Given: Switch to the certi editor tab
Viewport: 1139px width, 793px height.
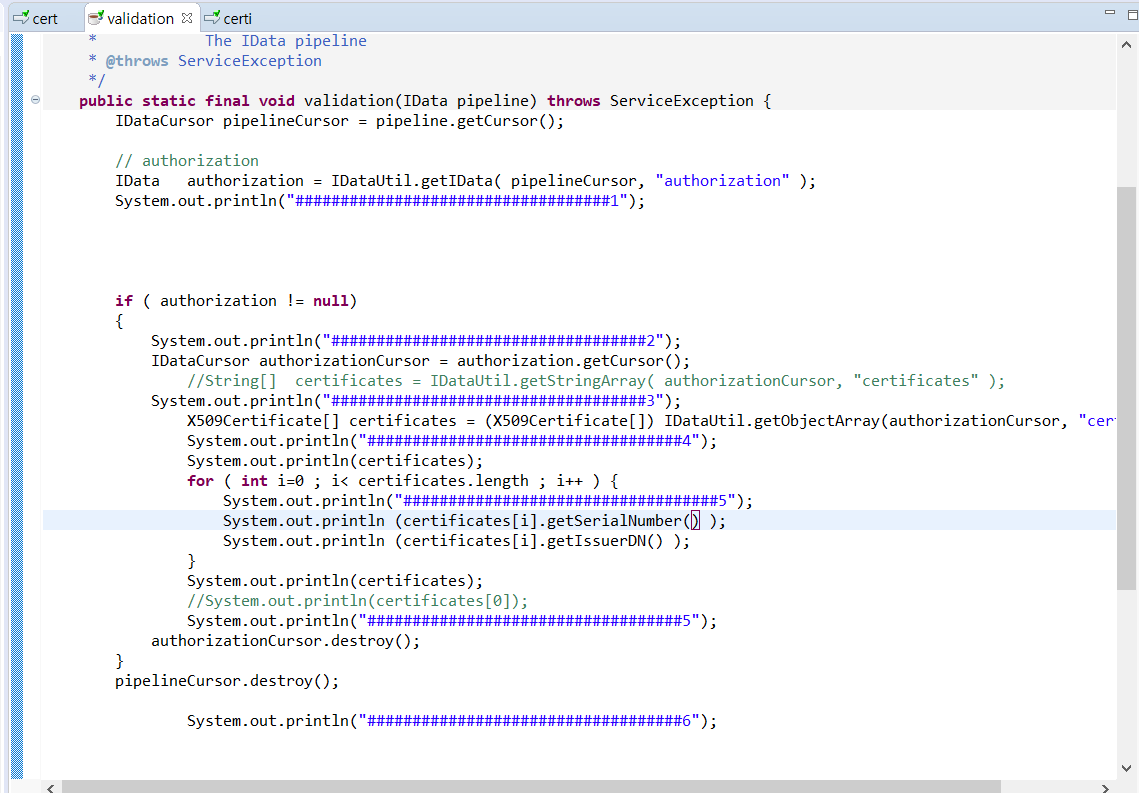Looking at the screenshot, I should pyautogui.click(x=237, y=18).
